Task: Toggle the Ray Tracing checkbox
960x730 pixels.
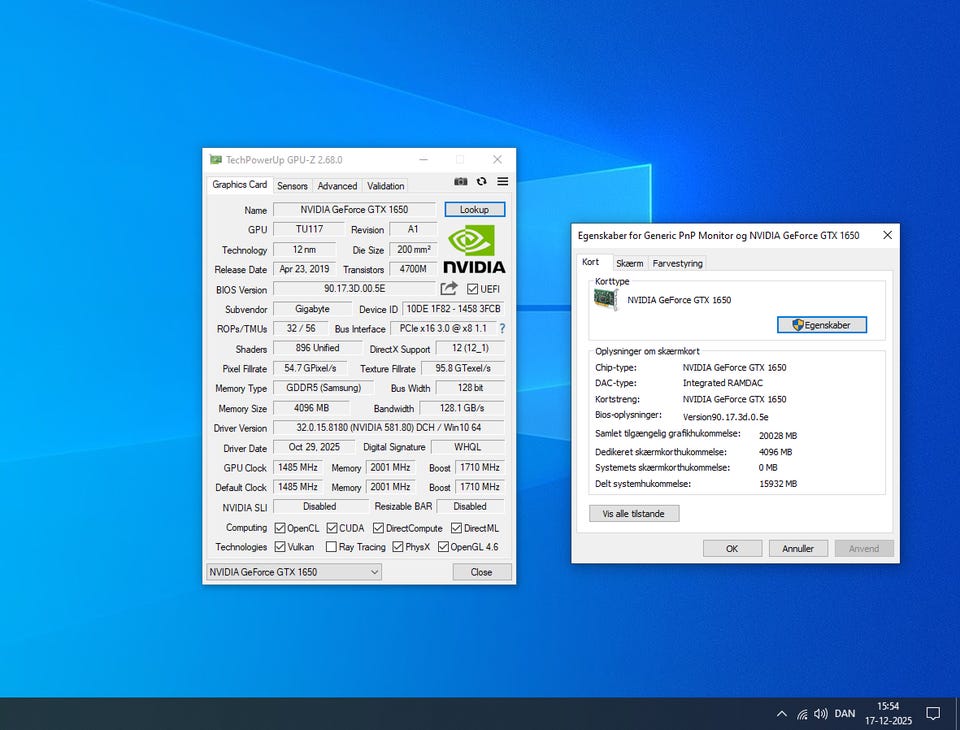Action: 331,547
